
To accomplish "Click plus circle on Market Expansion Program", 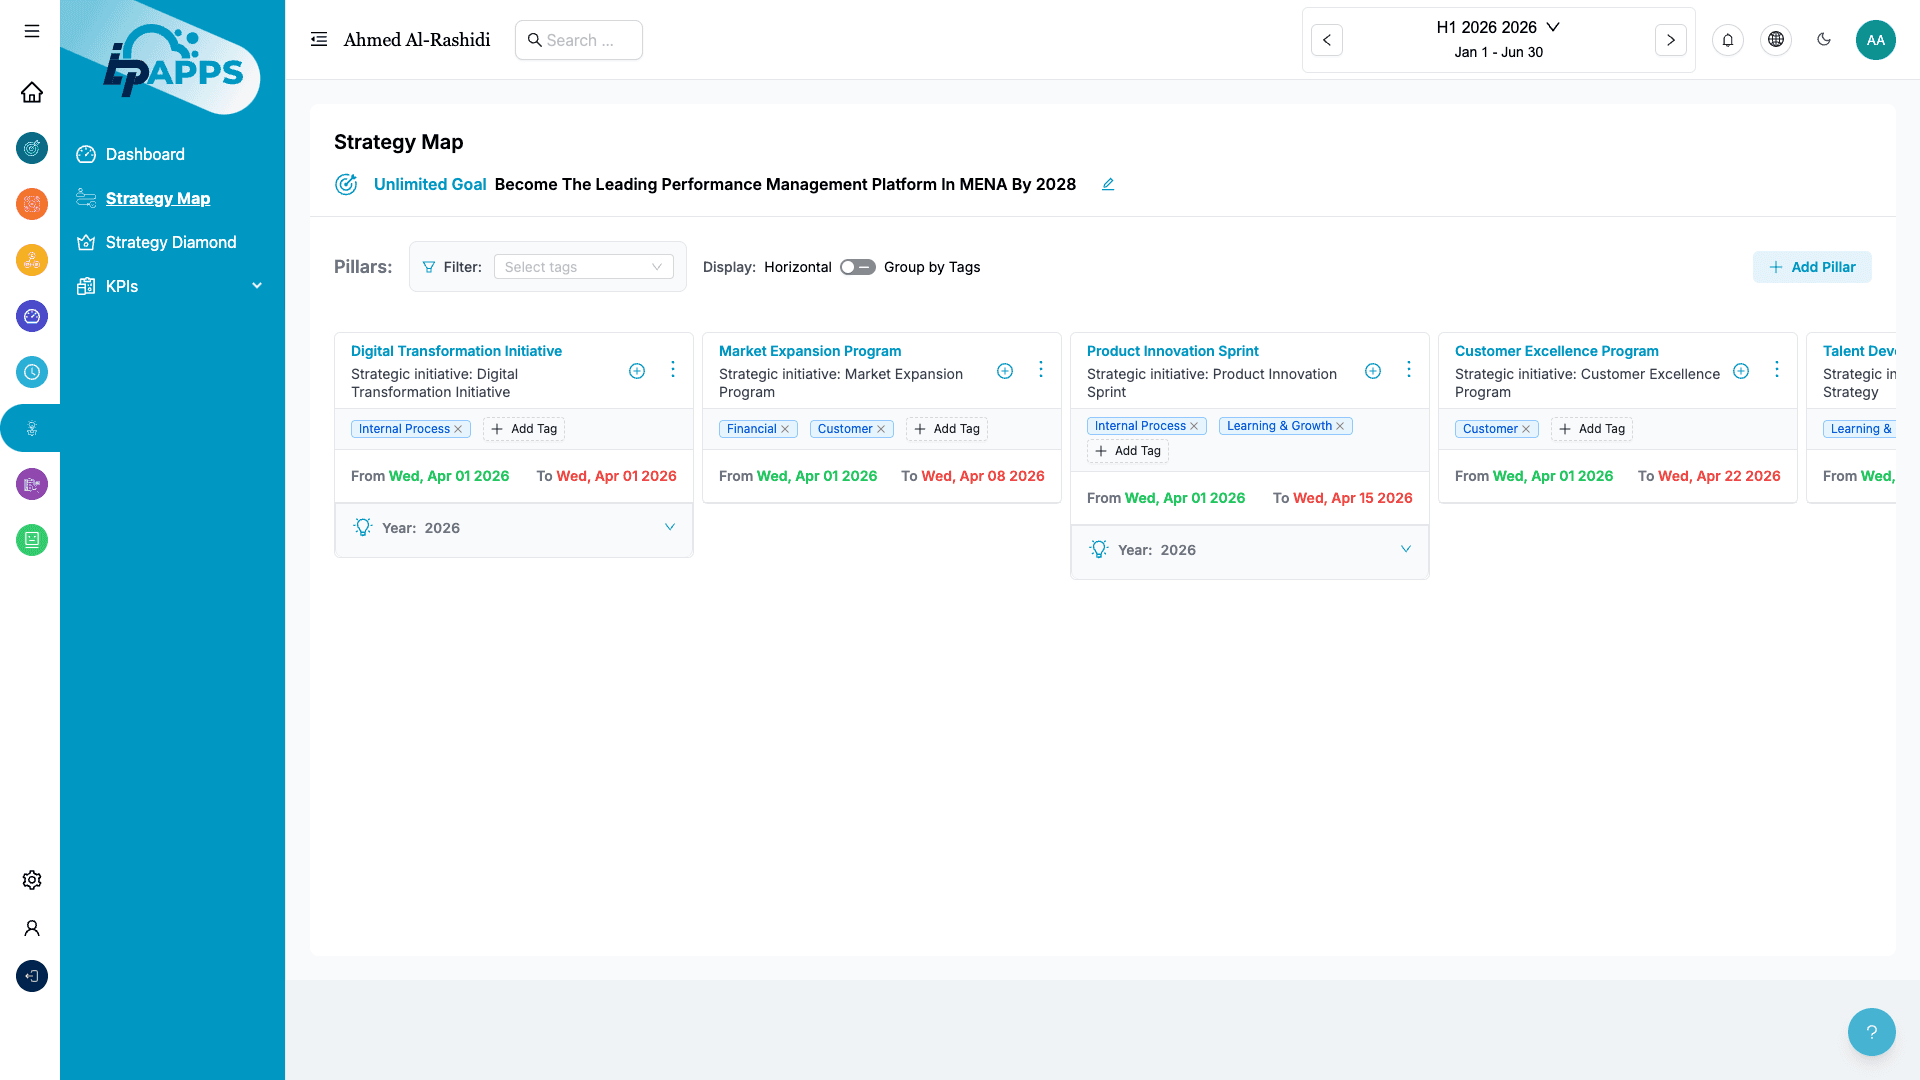I will (1005, 371).
